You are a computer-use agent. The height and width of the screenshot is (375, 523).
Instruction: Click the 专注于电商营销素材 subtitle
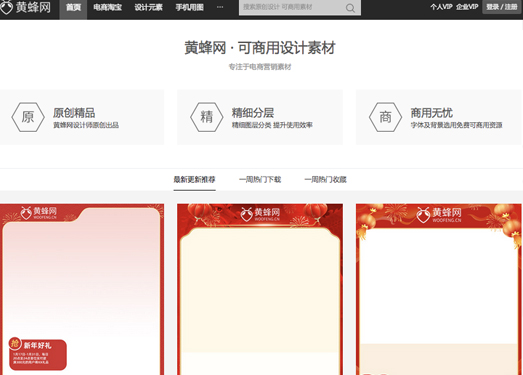click(260, 67)
